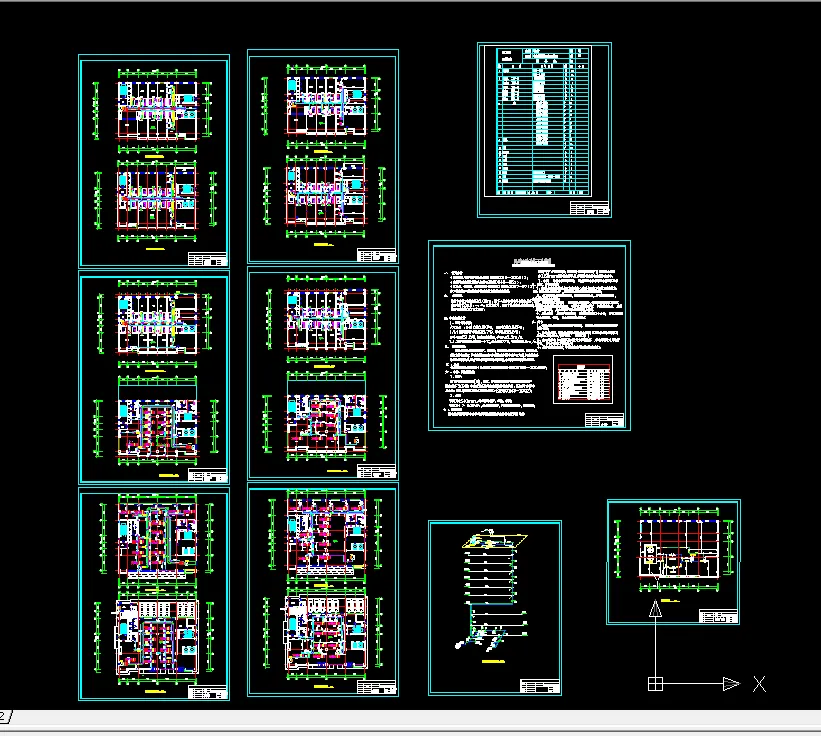Select the middle sheet in the second column

323,373
